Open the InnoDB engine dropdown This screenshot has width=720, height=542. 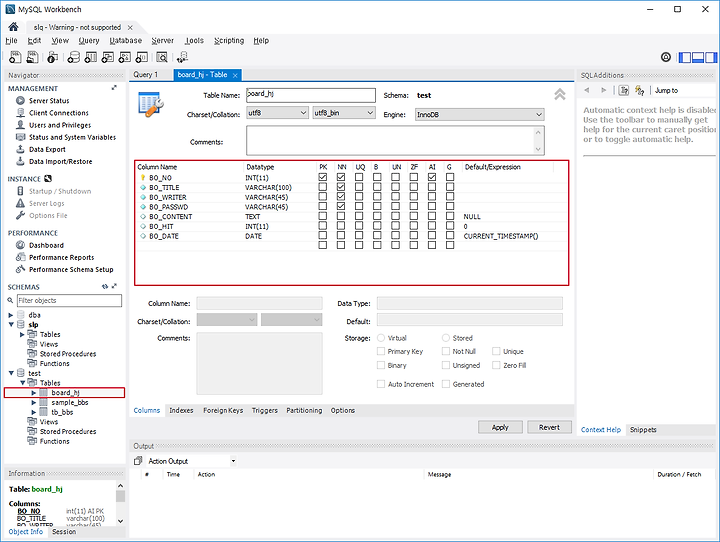click(x=480, y=114)
